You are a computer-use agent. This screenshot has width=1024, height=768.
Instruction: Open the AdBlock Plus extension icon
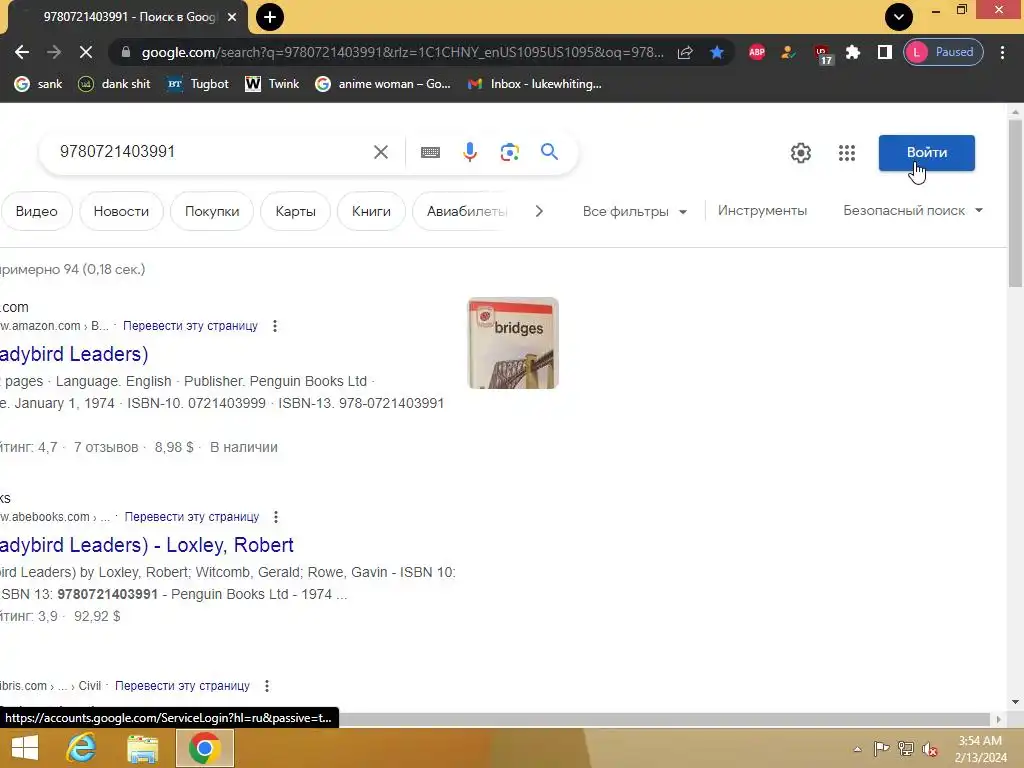(756, 52)
